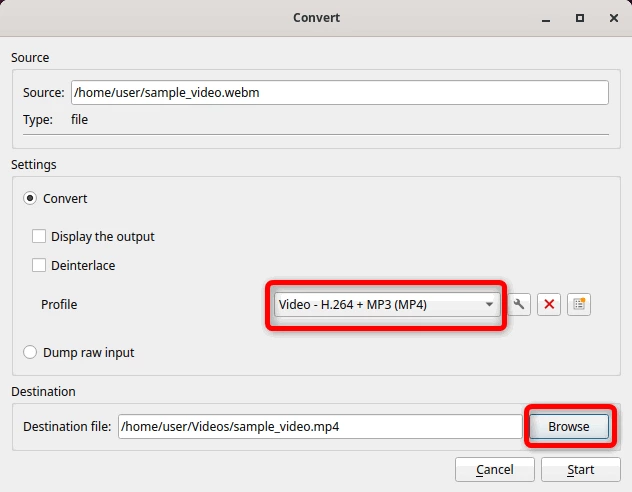Close the Convert dialog window
This screenshot has height=492, width=632.
613,18
